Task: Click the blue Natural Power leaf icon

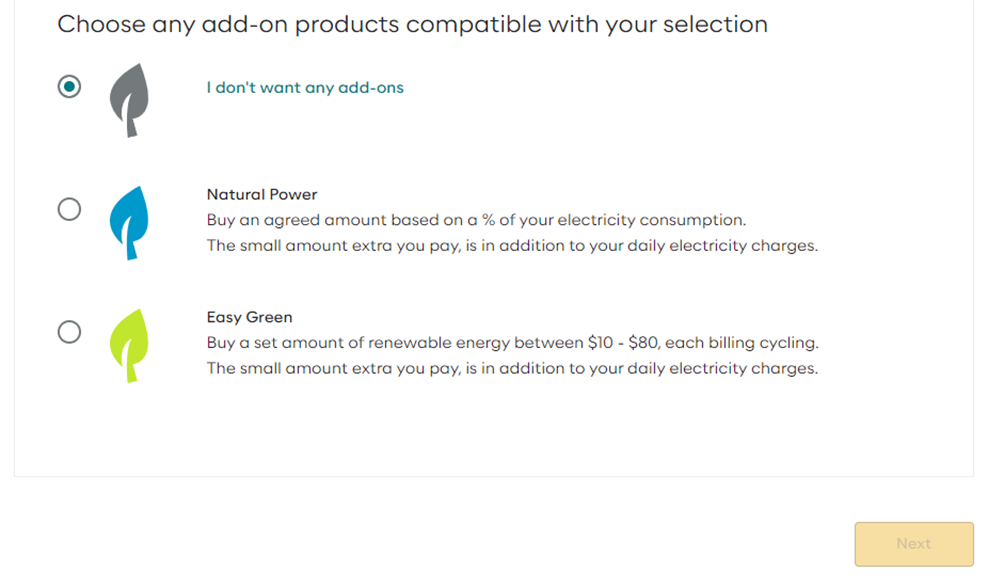Action: pyautogui.click(x=129, y=223)
